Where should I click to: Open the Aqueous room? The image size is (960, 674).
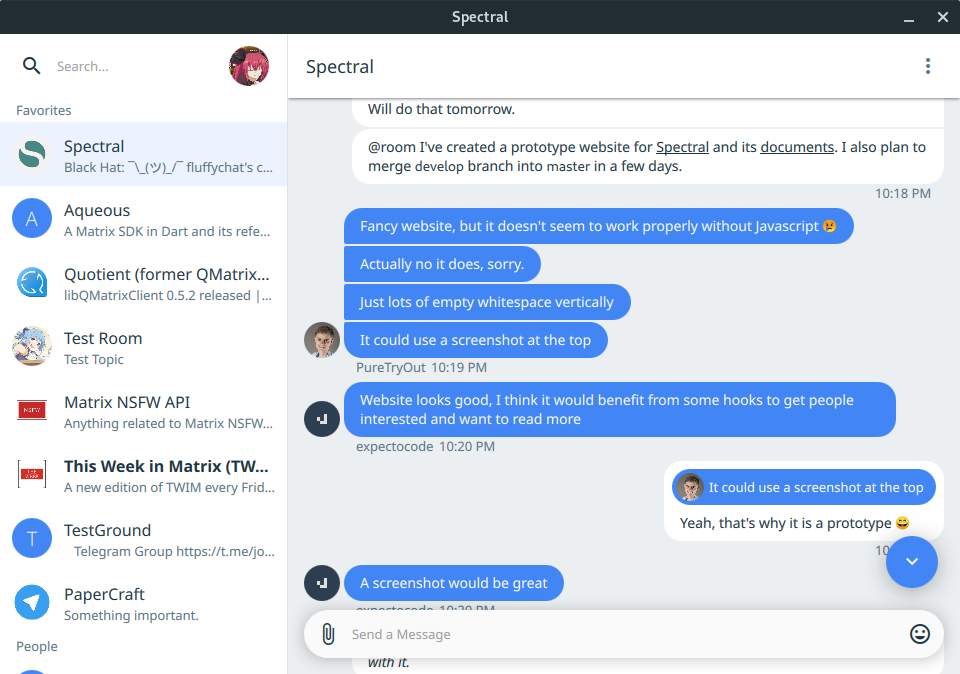pyautogui.click(x=144, y=219)
